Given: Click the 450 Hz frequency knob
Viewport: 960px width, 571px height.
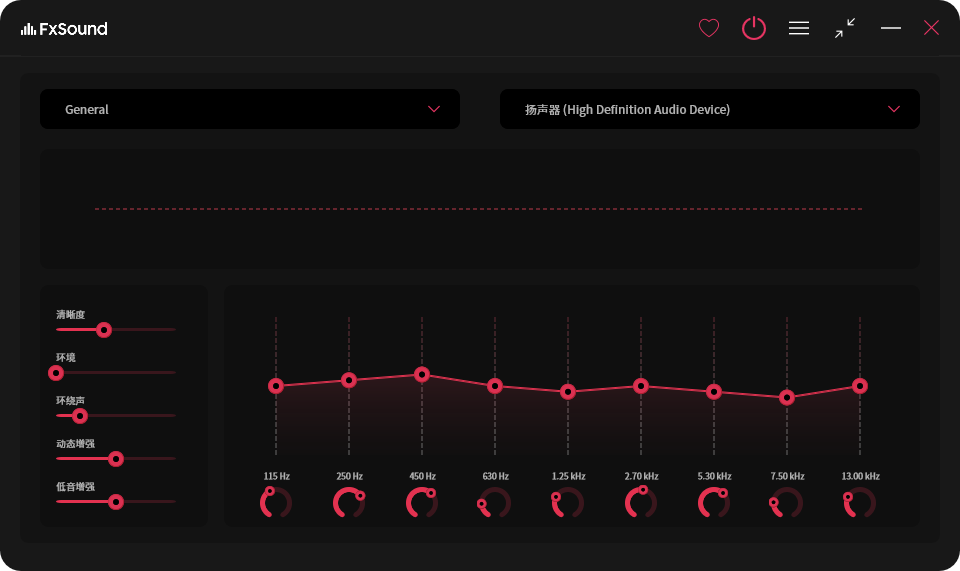Looking at the screenshot, I should pyautogui.click(x=422, y=502).
